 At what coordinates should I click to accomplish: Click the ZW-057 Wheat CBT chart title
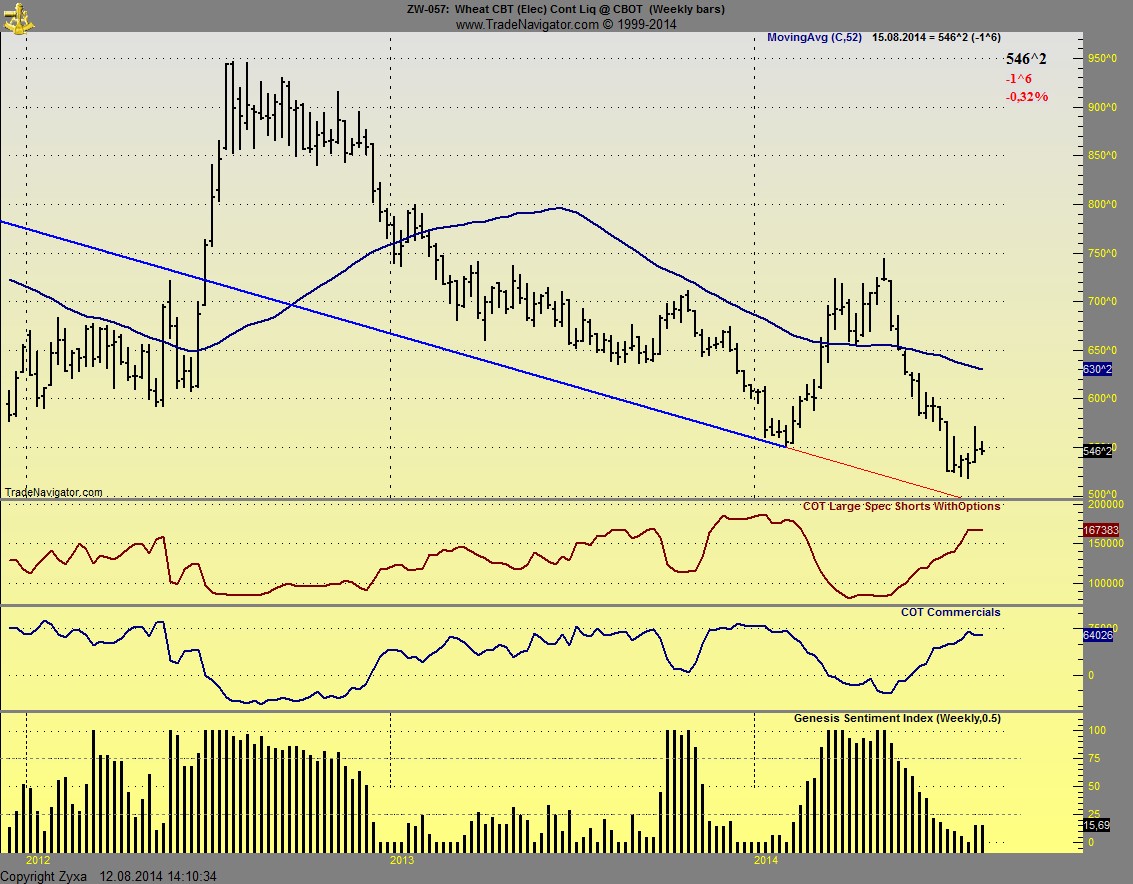coord(566,9)
